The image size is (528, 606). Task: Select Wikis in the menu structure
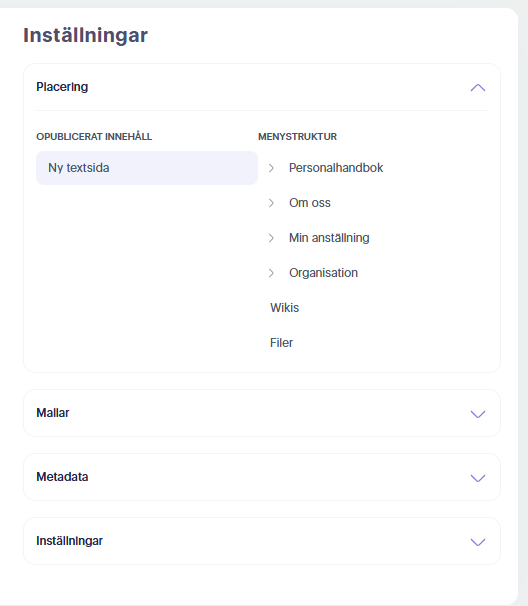pos(284,308)
